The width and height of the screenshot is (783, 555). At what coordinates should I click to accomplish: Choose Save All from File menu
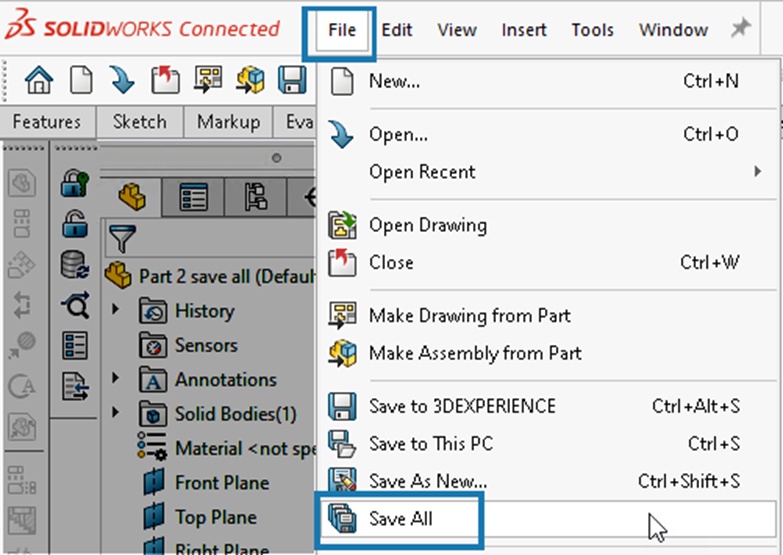click(x=400, y=519)
